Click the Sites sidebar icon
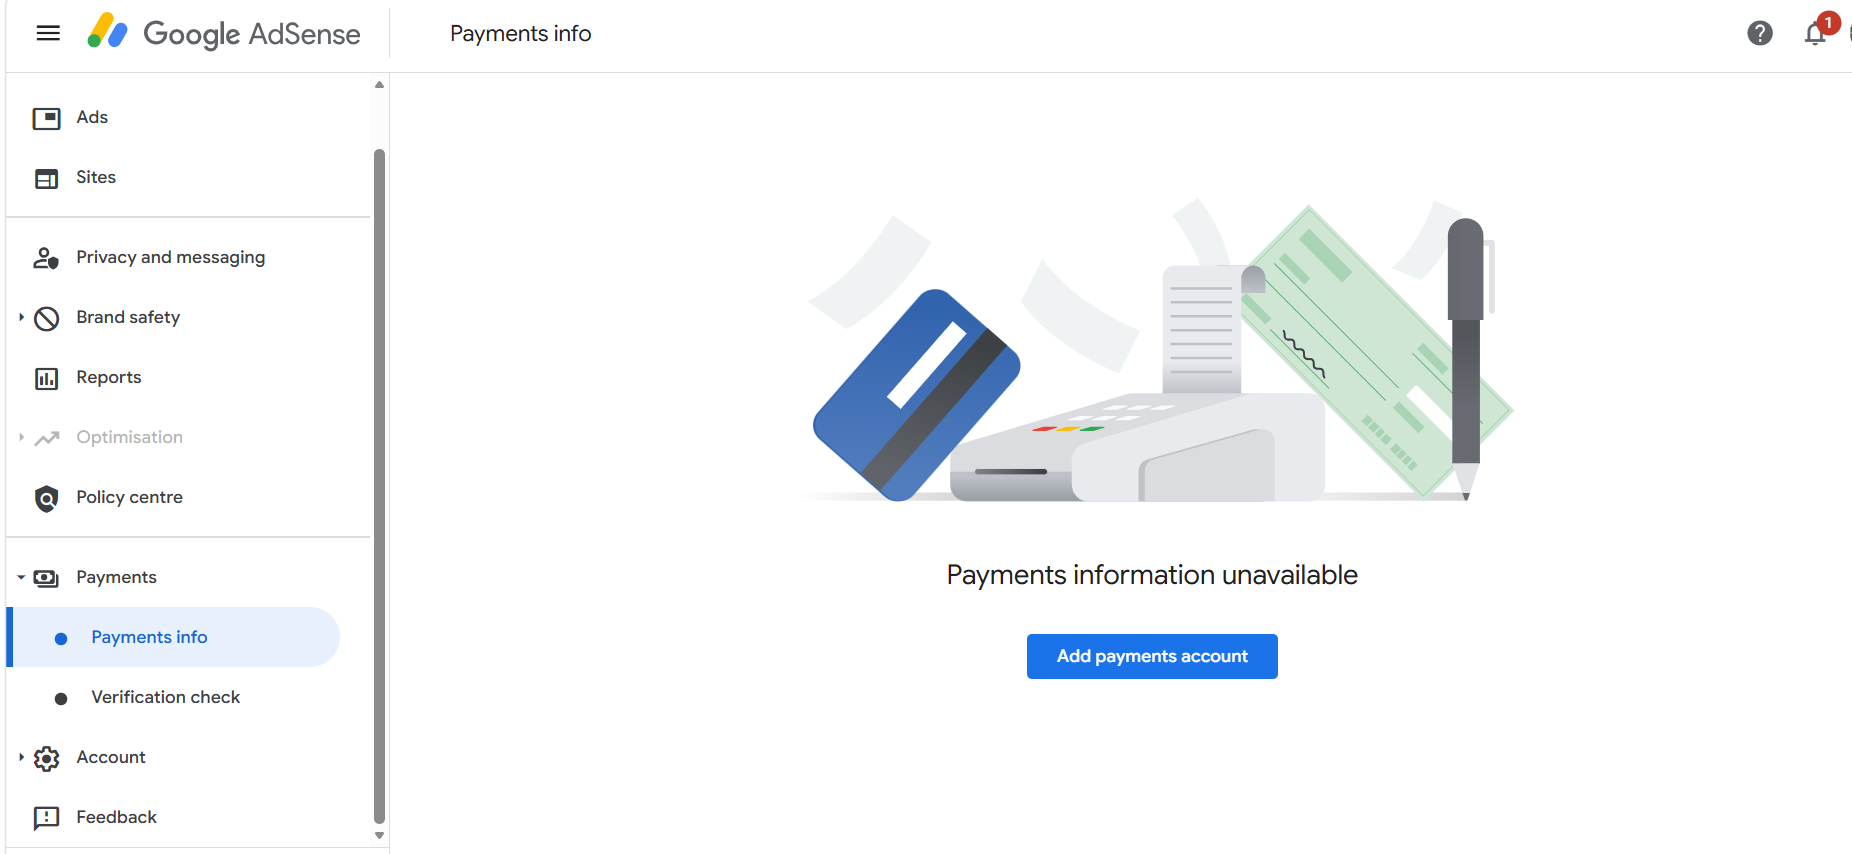 46,178
